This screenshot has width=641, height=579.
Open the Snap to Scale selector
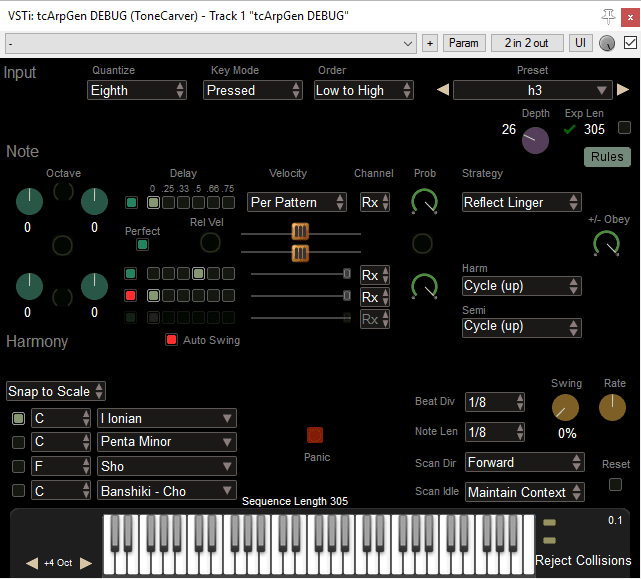pos(56,391)
